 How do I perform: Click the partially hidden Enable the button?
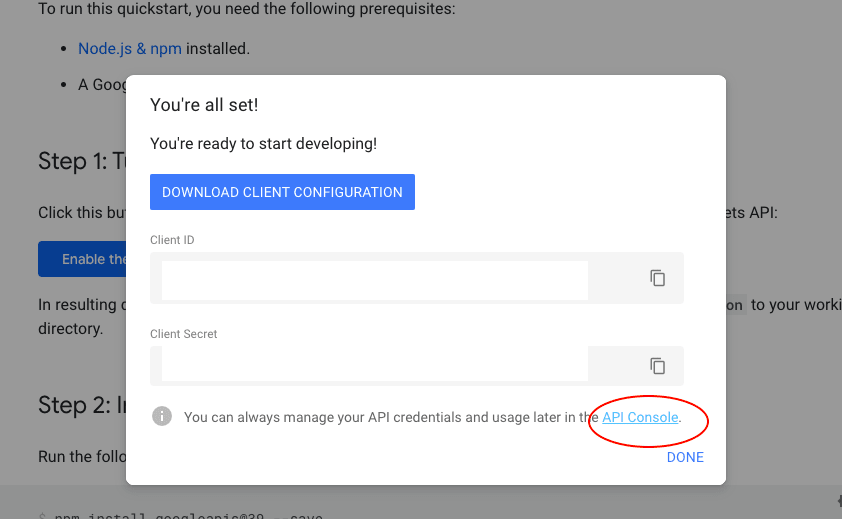[x=82, y=259]
